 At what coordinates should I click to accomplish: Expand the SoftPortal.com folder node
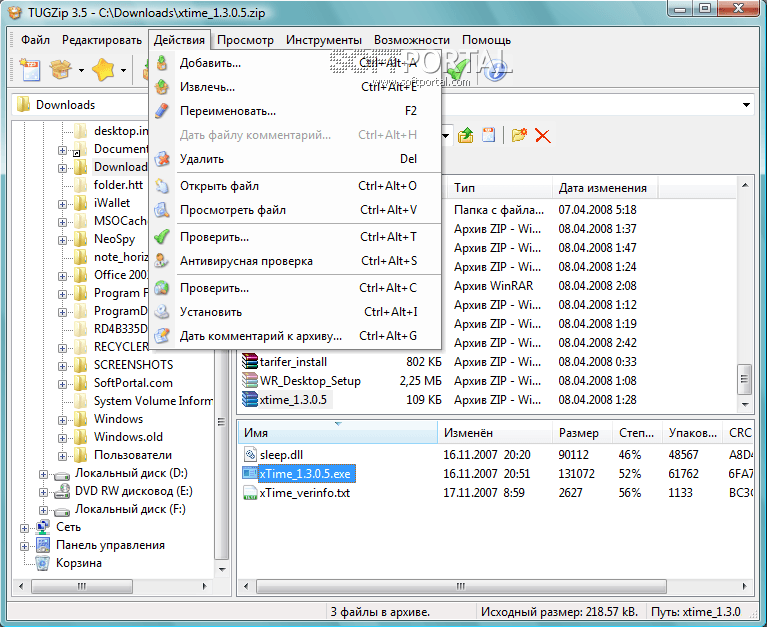tap(62, 384)
